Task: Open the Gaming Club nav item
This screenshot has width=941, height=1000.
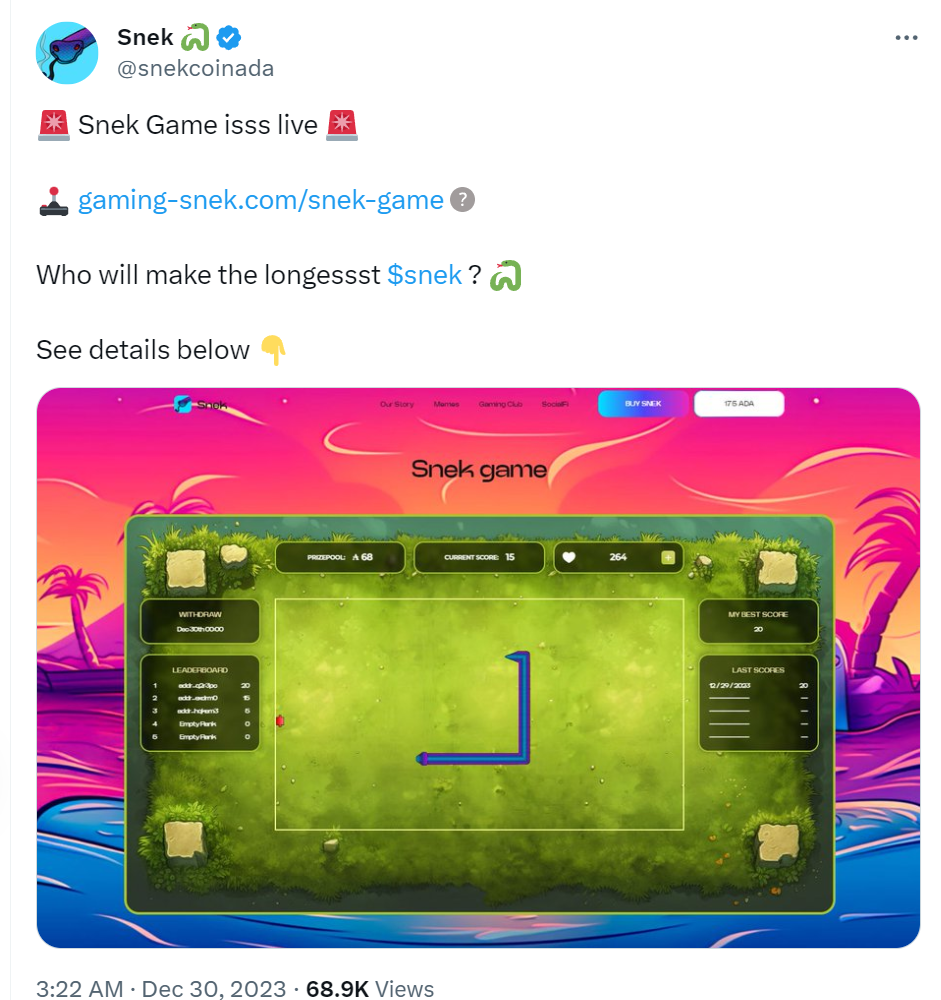Action: pyautogui.click(x=501, y=404)
